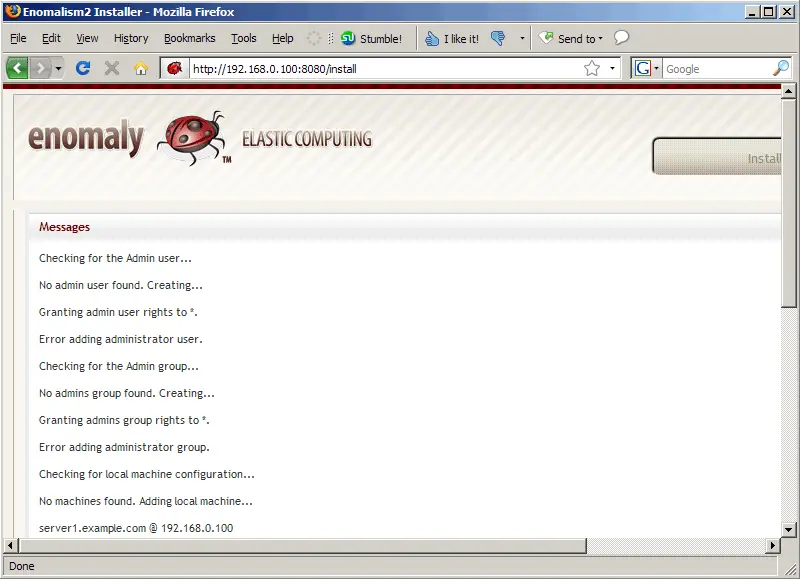Click the StumbleUpon toolbar drag handle
800x579 pixels.
(331, 38)
